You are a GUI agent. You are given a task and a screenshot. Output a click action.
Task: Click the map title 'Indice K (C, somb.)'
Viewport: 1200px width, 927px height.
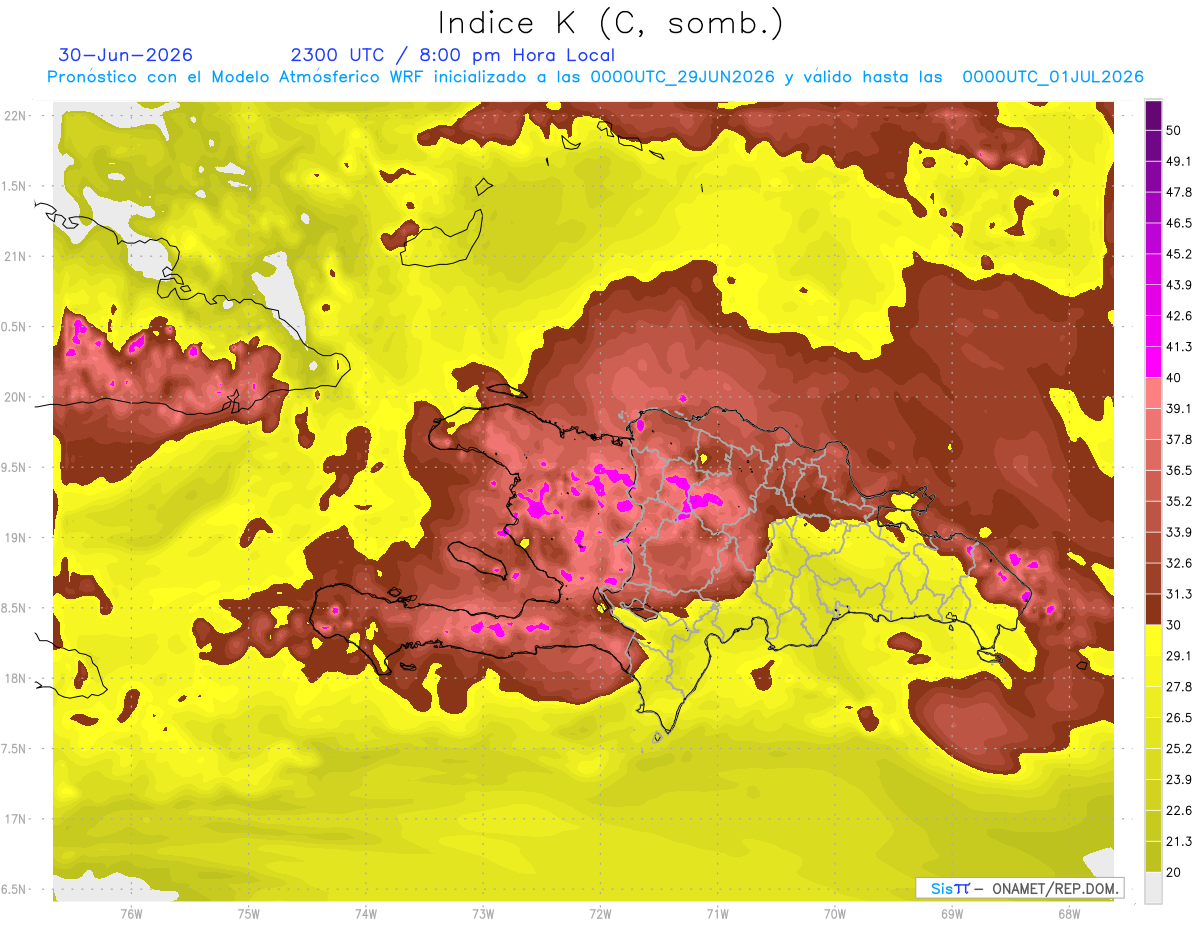[610, 22]
